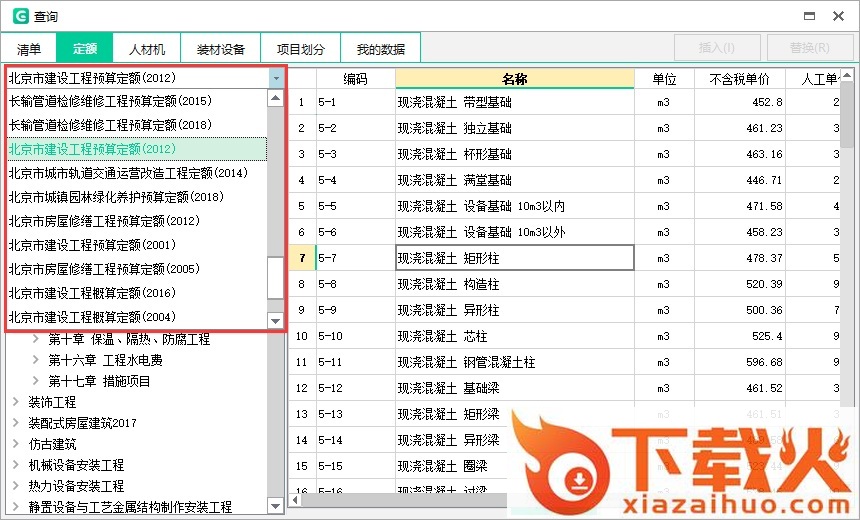The width and height of the screenshot is (860, 520).
Task: Click tree panel scroll-down arrow
Action: coord(275,506)
